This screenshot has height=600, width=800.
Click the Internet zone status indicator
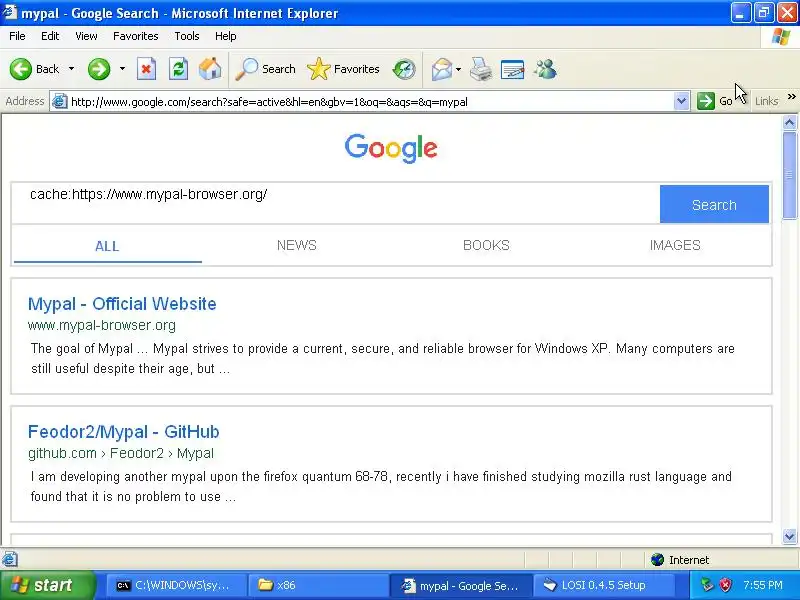click(680, 560)
